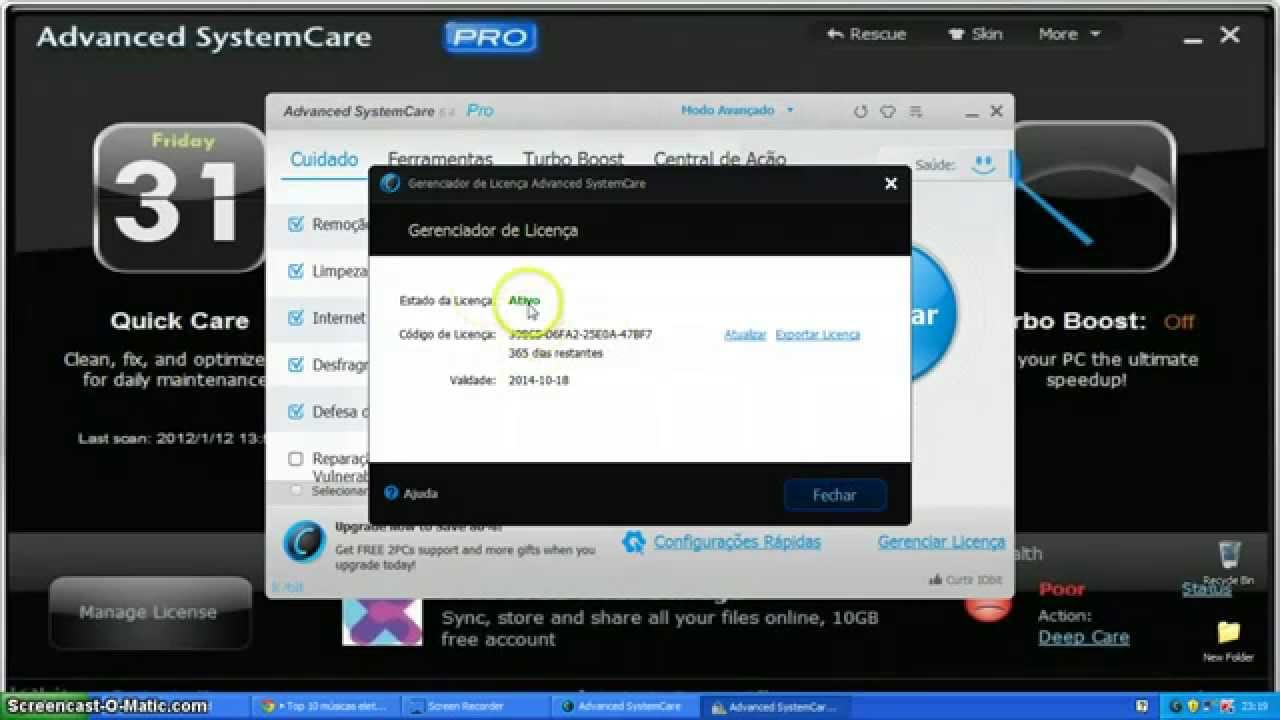The image size is (1280, 720).
Task: Click the skin icon in SystemCare 6 header
Action: [887, 112]
